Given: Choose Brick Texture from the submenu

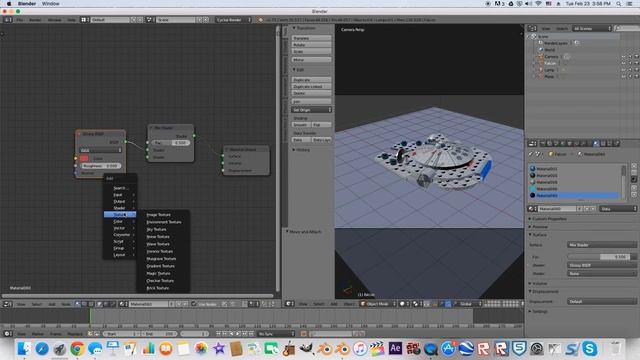Looking at the screenshot, I should pos(158,288).
